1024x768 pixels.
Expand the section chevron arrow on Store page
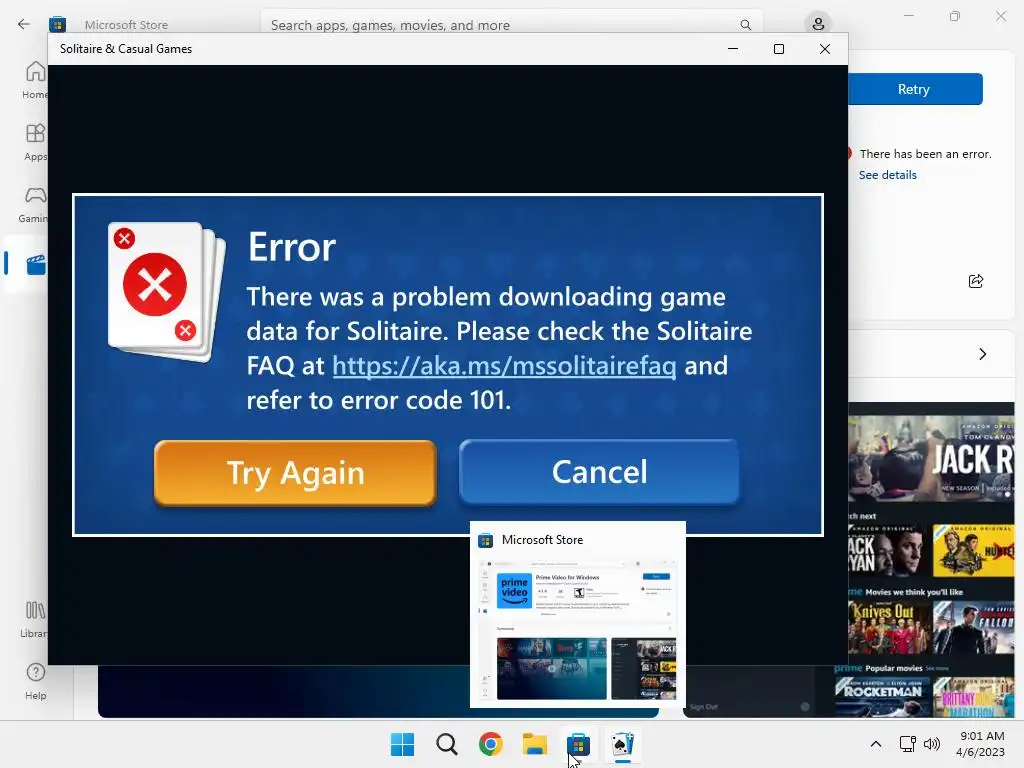[x=983, y=354]
